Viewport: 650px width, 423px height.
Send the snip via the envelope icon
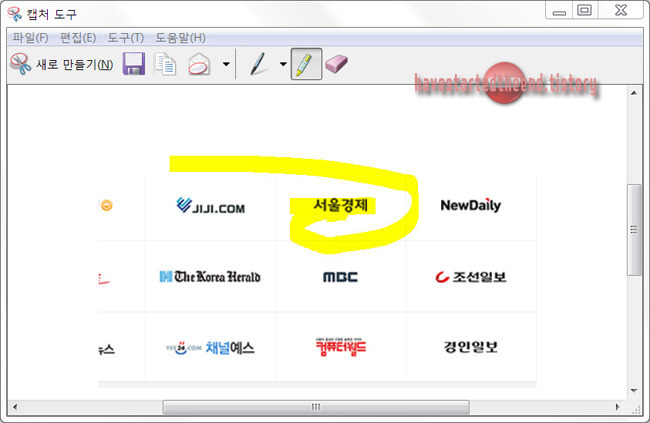(199, 64)
